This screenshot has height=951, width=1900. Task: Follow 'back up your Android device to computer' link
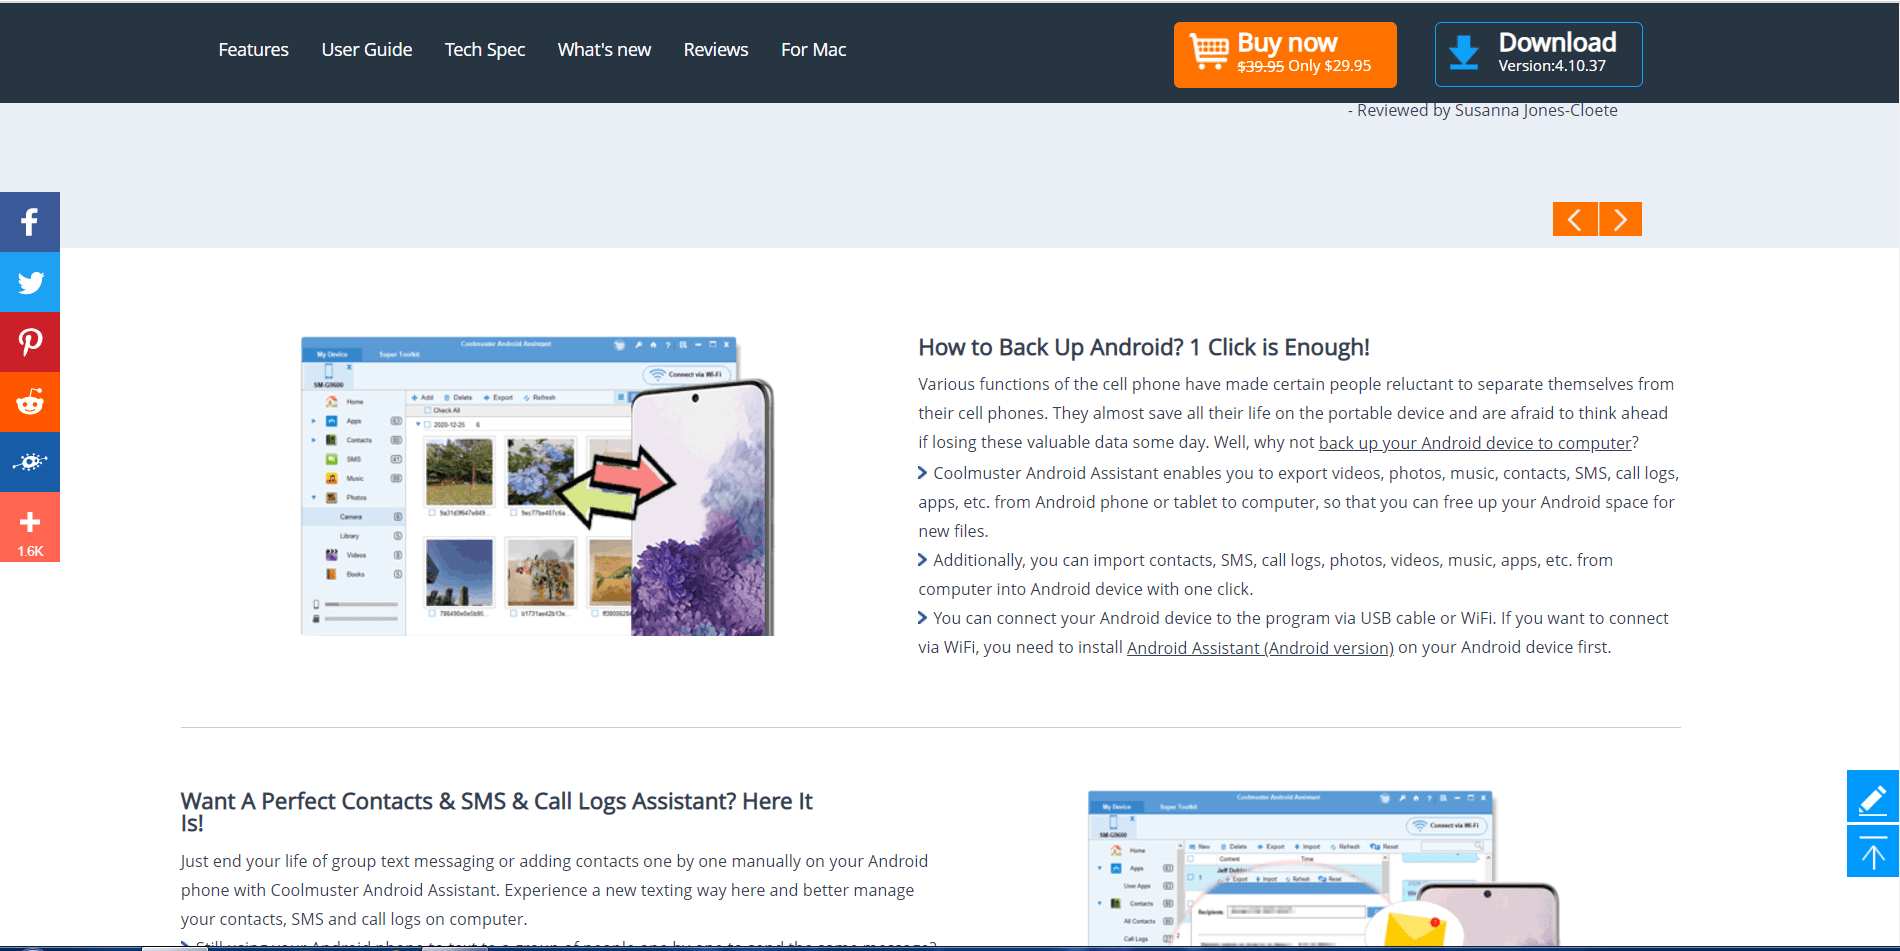tap(1475, 443)
